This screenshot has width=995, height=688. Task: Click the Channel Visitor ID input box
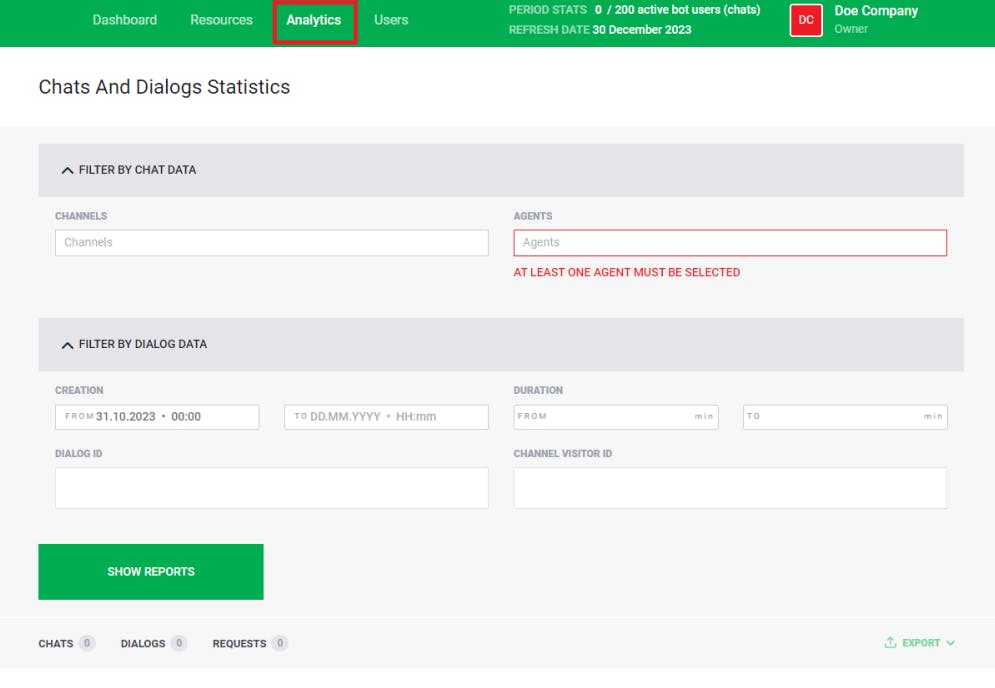(x=730, y=488)
